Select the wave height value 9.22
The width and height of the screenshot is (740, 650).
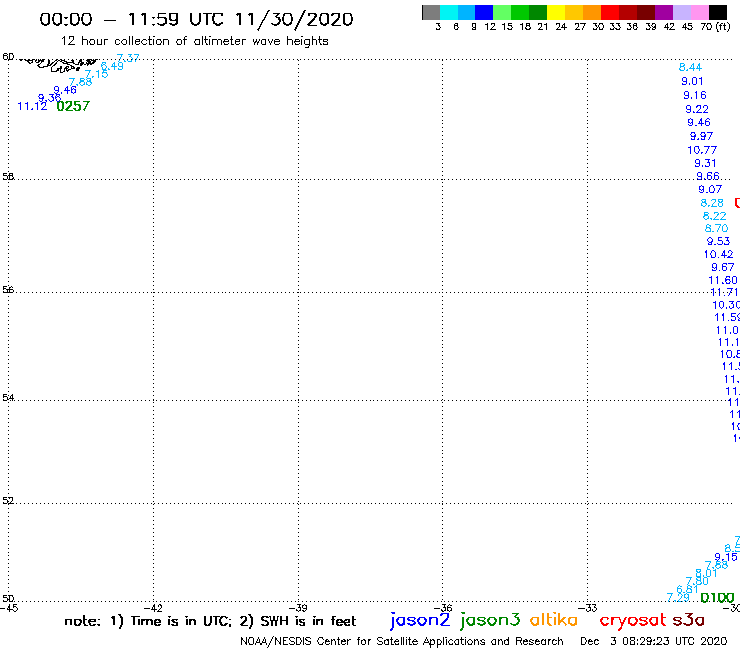tap(697, 109)
